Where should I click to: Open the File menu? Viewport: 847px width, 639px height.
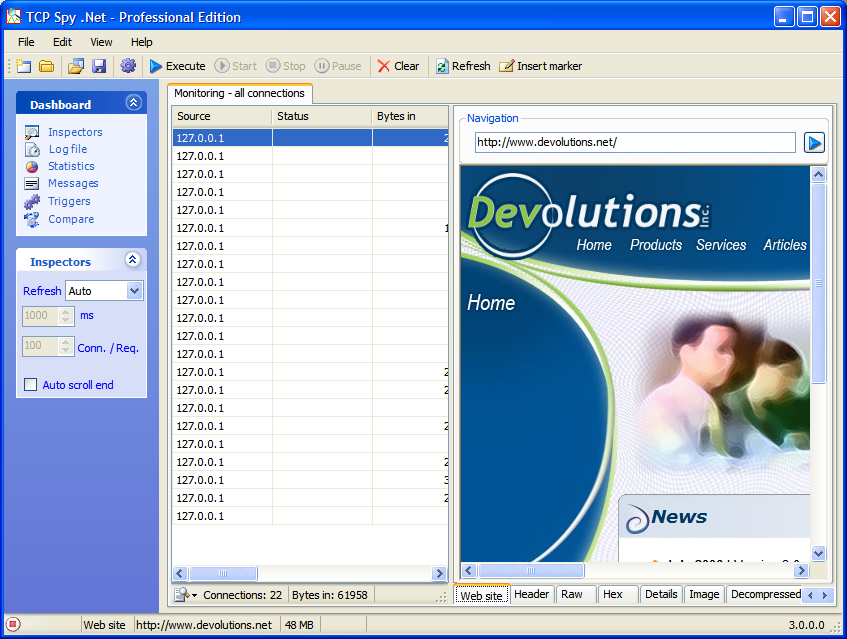[x=26, y=42]
